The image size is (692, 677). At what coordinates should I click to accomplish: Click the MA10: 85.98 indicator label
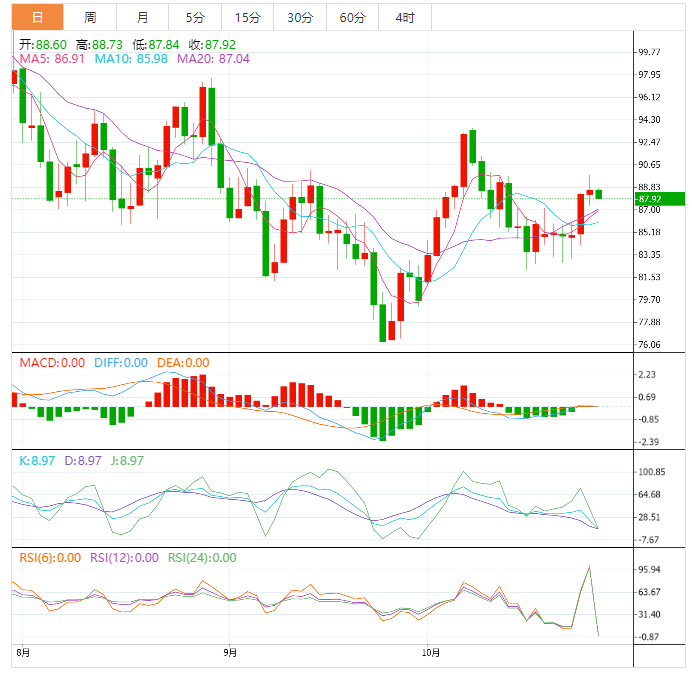tap(131, 59)
